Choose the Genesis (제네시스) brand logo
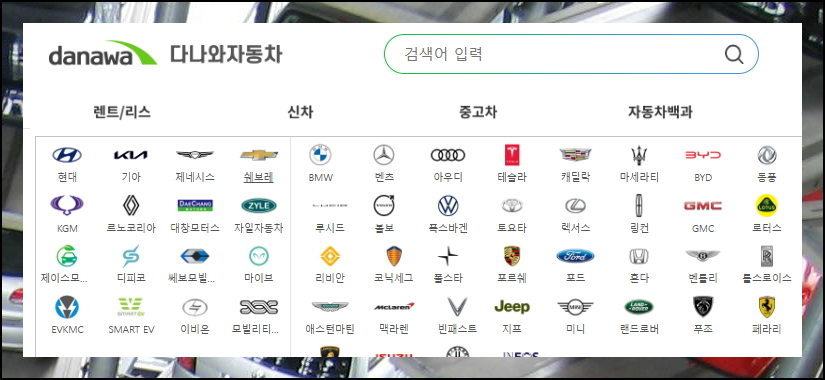825x380 pixels. pos(195,155)
